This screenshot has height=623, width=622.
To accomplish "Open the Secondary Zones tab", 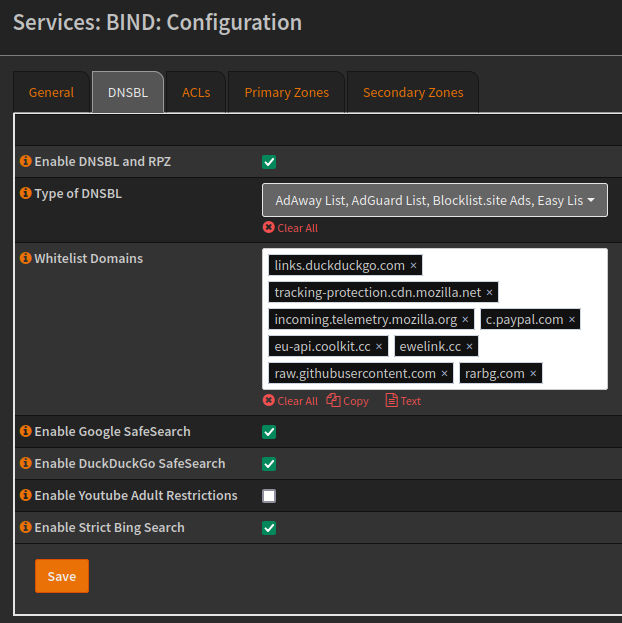I will coord(413,92).
